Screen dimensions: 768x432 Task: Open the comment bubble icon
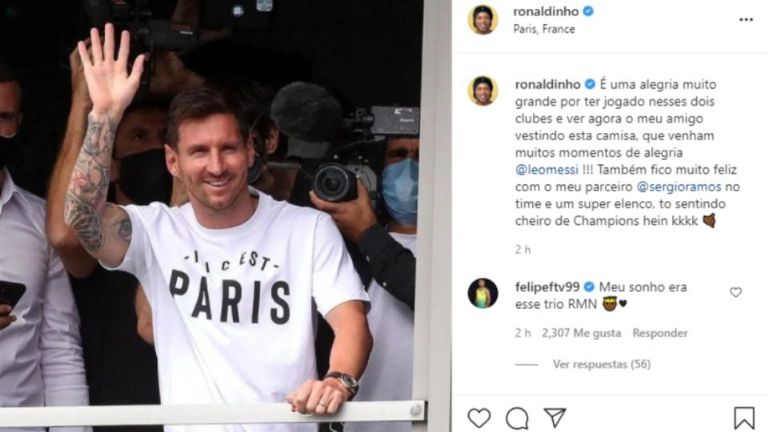[x=517, y=418]
